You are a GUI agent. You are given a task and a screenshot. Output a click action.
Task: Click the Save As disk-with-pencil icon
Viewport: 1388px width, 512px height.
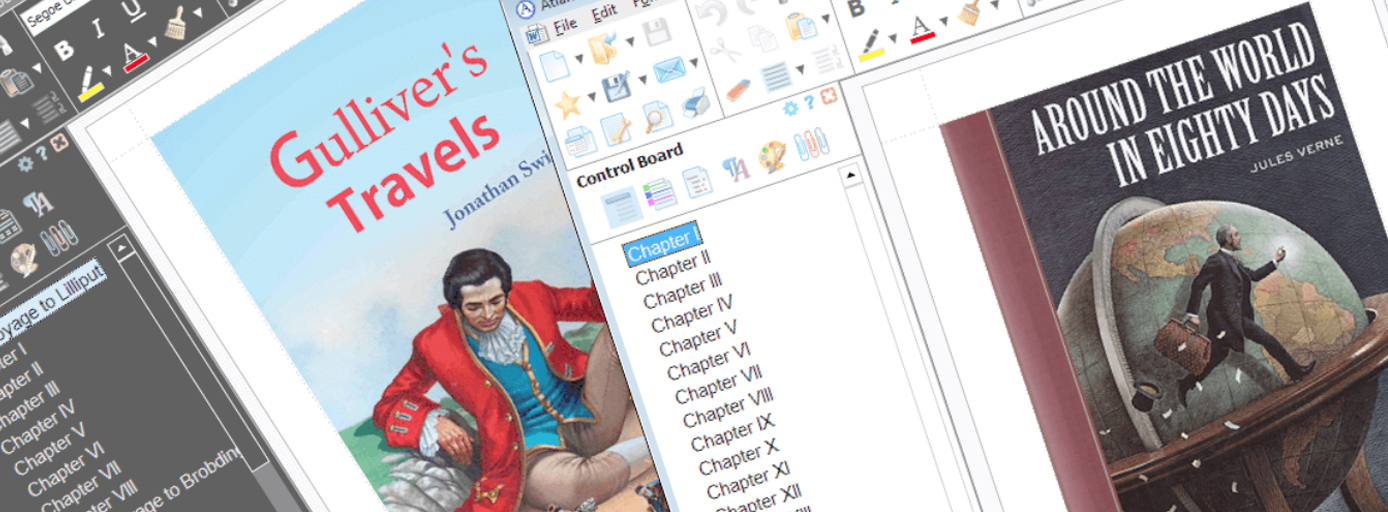616,88
